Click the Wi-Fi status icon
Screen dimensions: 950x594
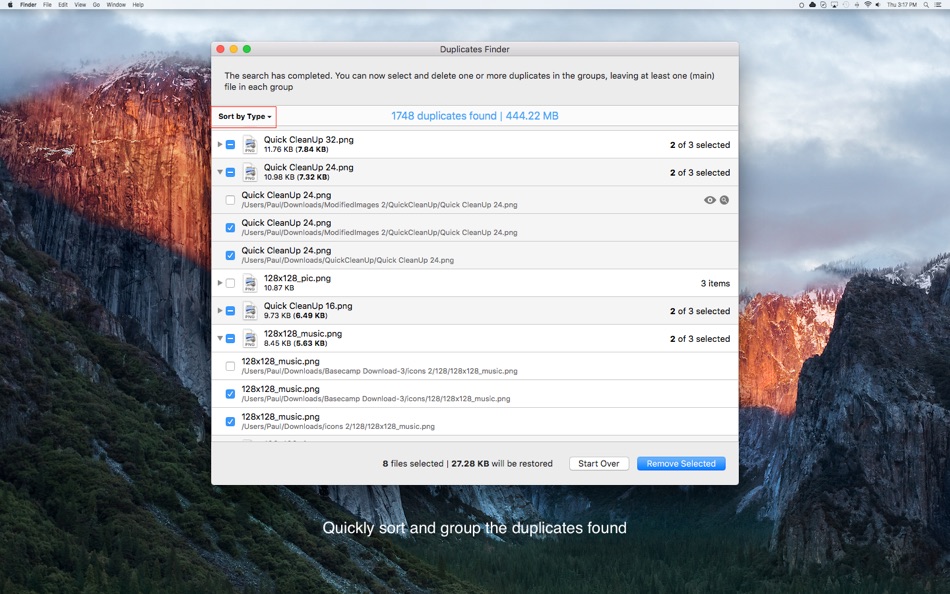[x=868, y=4]
